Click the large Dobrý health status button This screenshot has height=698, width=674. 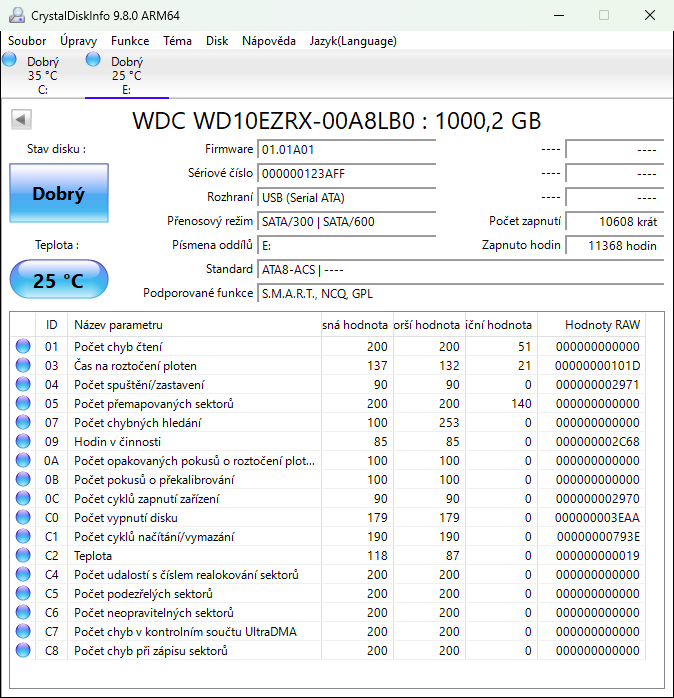point(59,193)
